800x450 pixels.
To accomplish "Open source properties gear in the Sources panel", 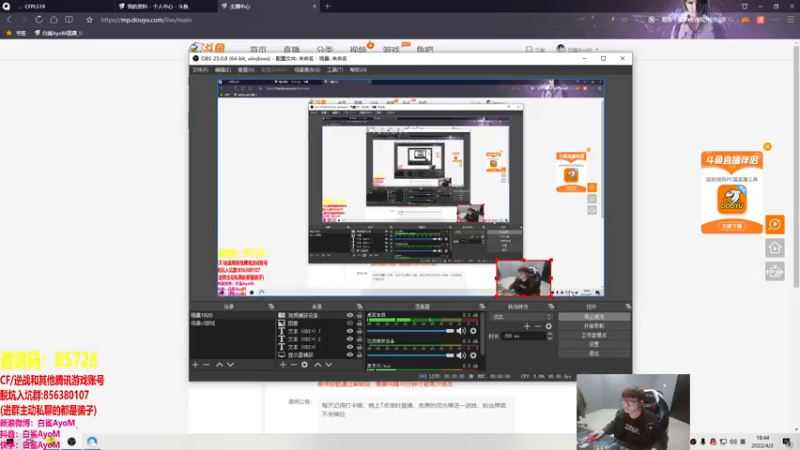I will point(305,365).
